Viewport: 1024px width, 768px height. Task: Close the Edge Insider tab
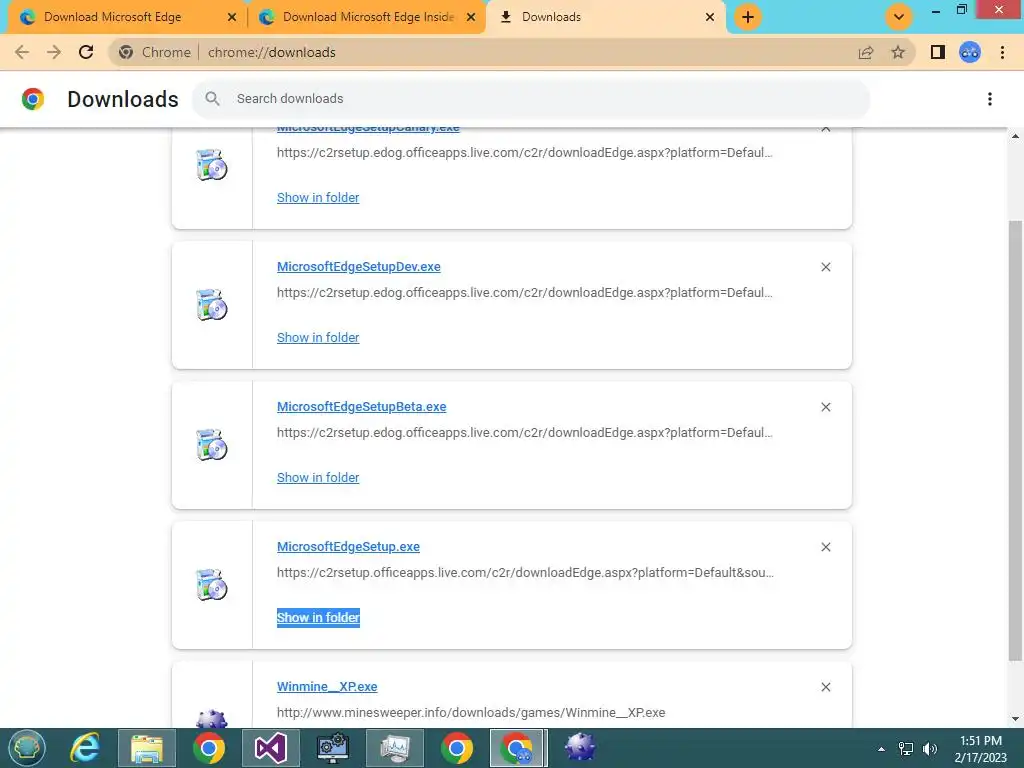point(471,17)
